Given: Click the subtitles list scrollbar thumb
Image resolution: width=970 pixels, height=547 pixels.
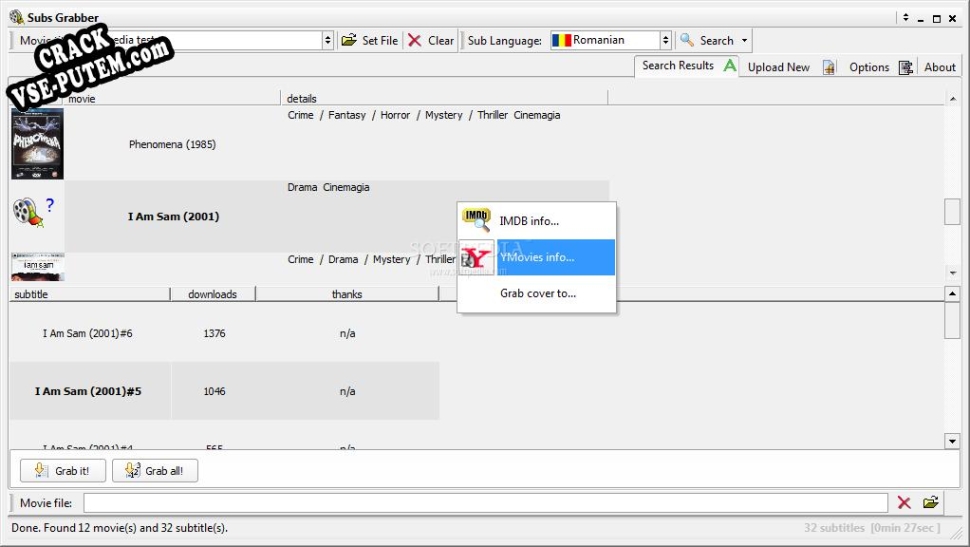Looking at the screenshot, I should click(x=952, y=320).
